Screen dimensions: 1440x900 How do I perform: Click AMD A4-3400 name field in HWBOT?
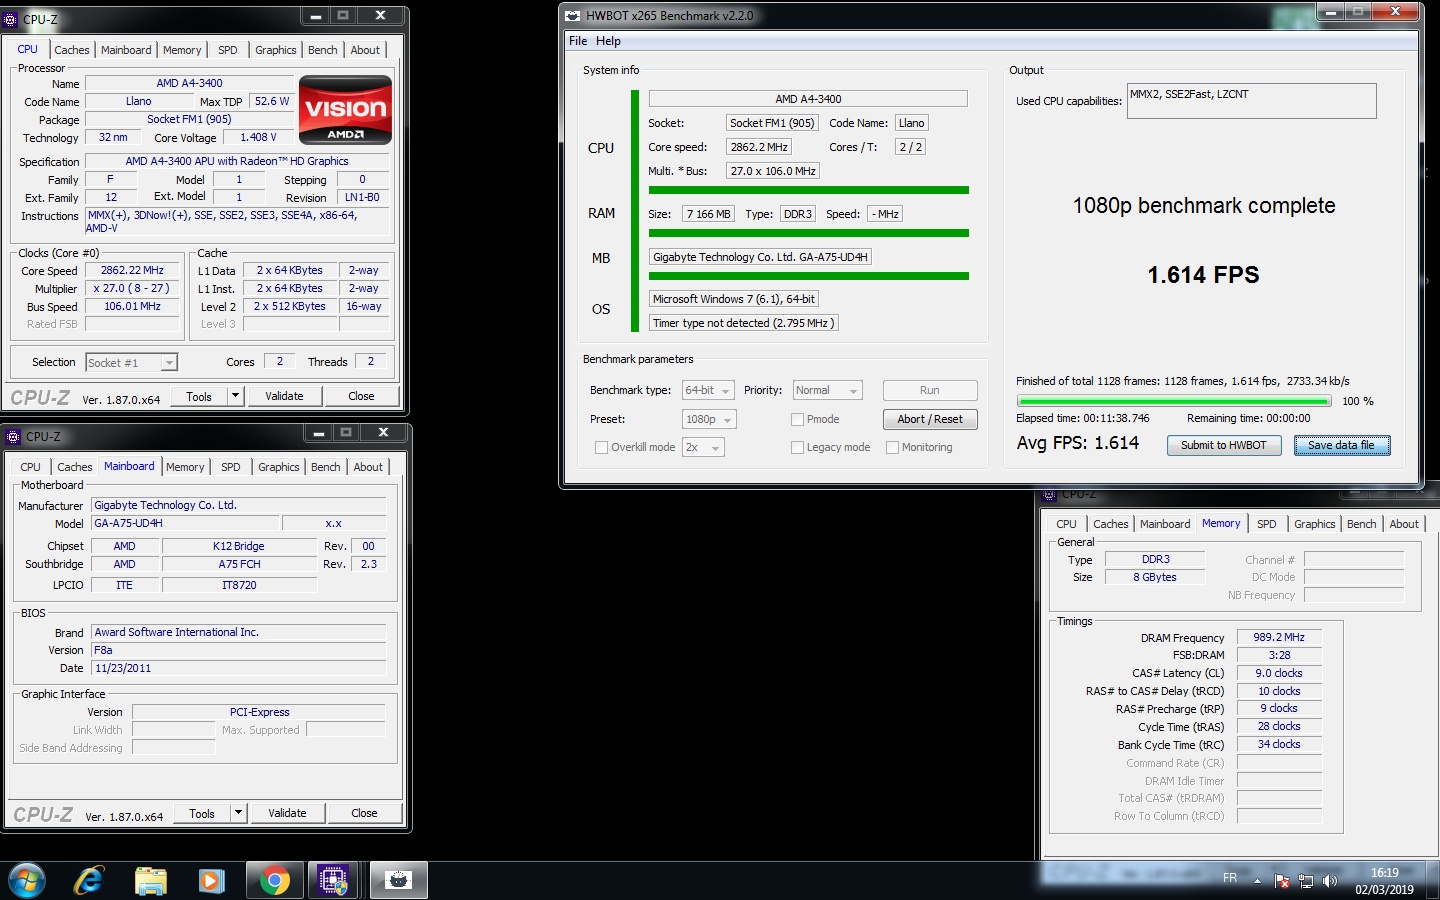pyautogui.click(x=808, y=99)
